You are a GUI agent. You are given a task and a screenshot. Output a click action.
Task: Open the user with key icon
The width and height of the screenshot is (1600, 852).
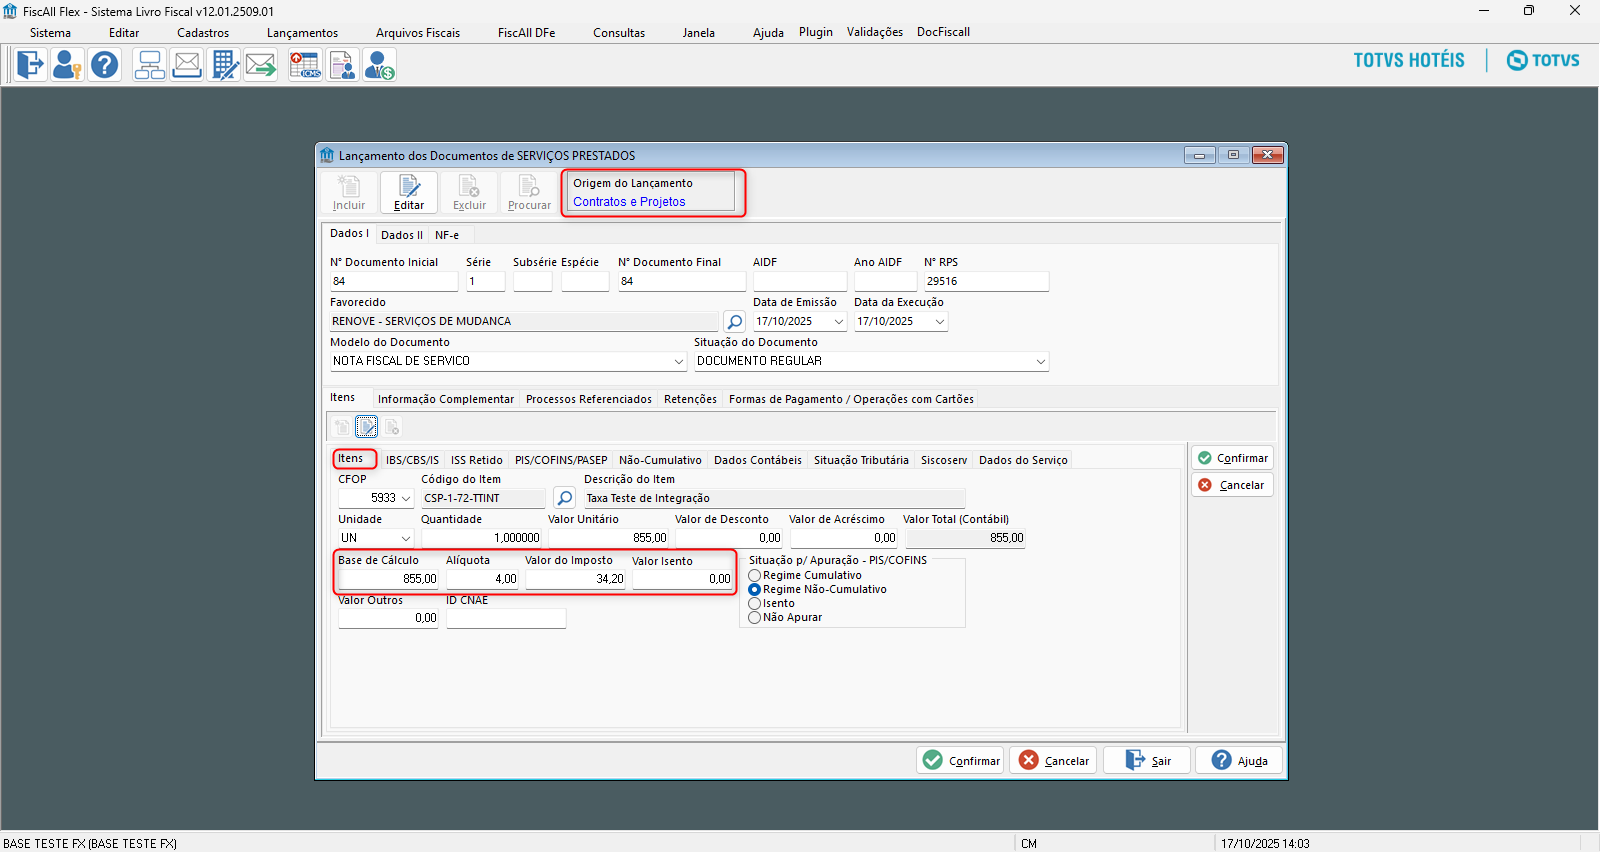(x=67, y=65)
